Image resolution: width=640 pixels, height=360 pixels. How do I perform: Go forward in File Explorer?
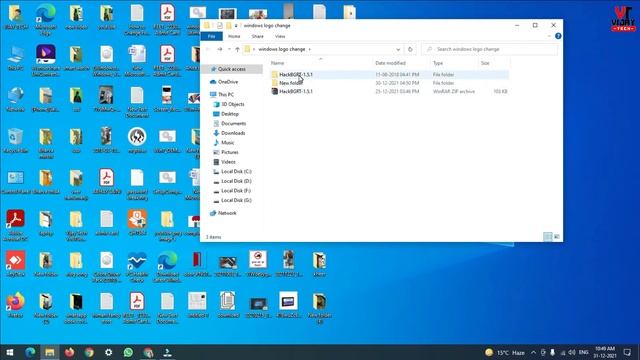pos(220,49)
